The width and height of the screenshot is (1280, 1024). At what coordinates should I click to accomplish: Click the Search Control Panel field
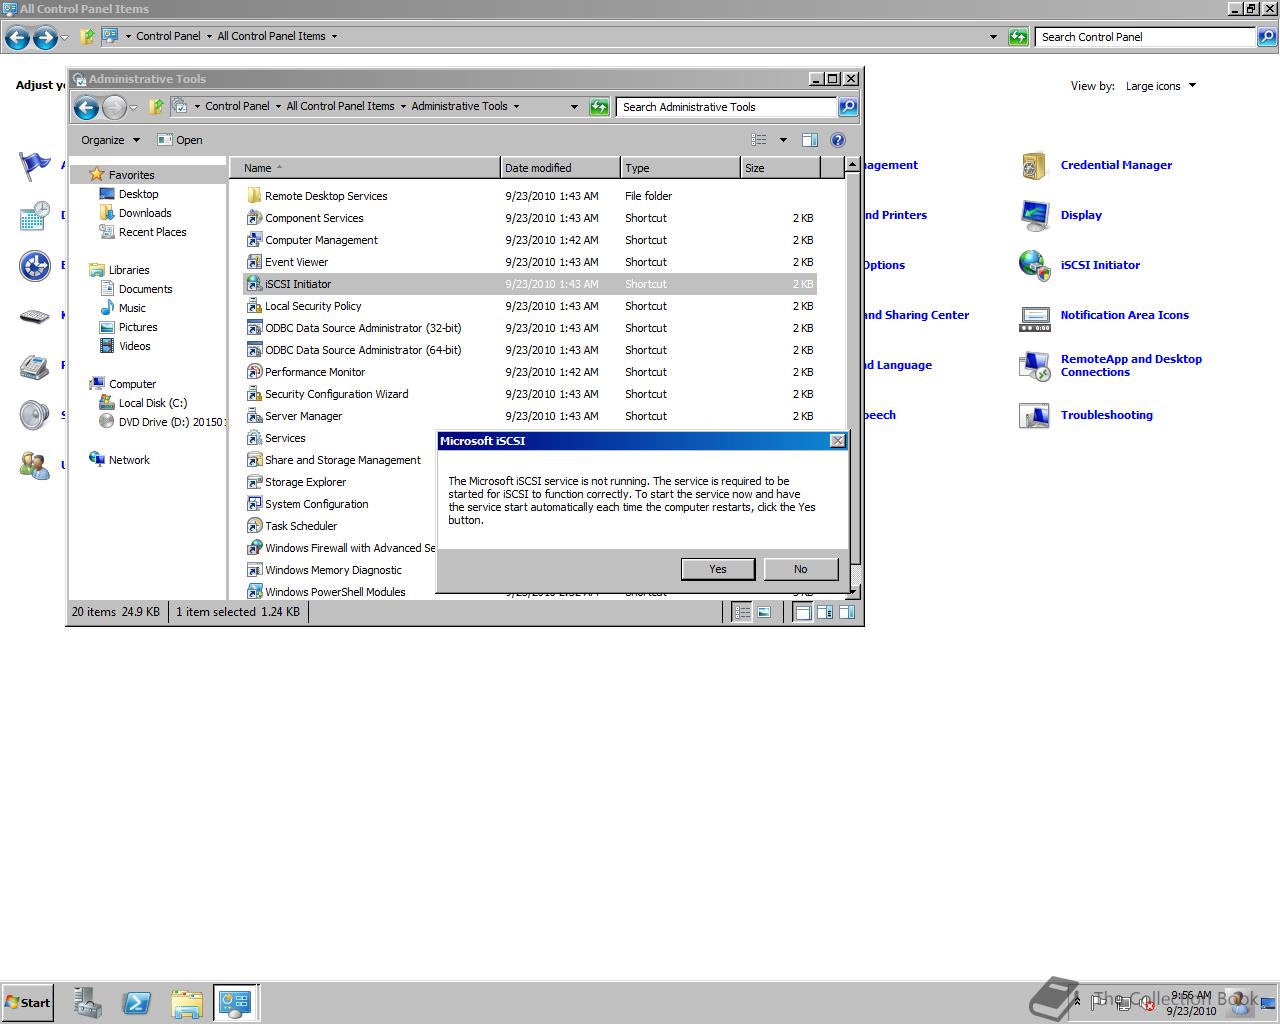tap(1146, 37)
